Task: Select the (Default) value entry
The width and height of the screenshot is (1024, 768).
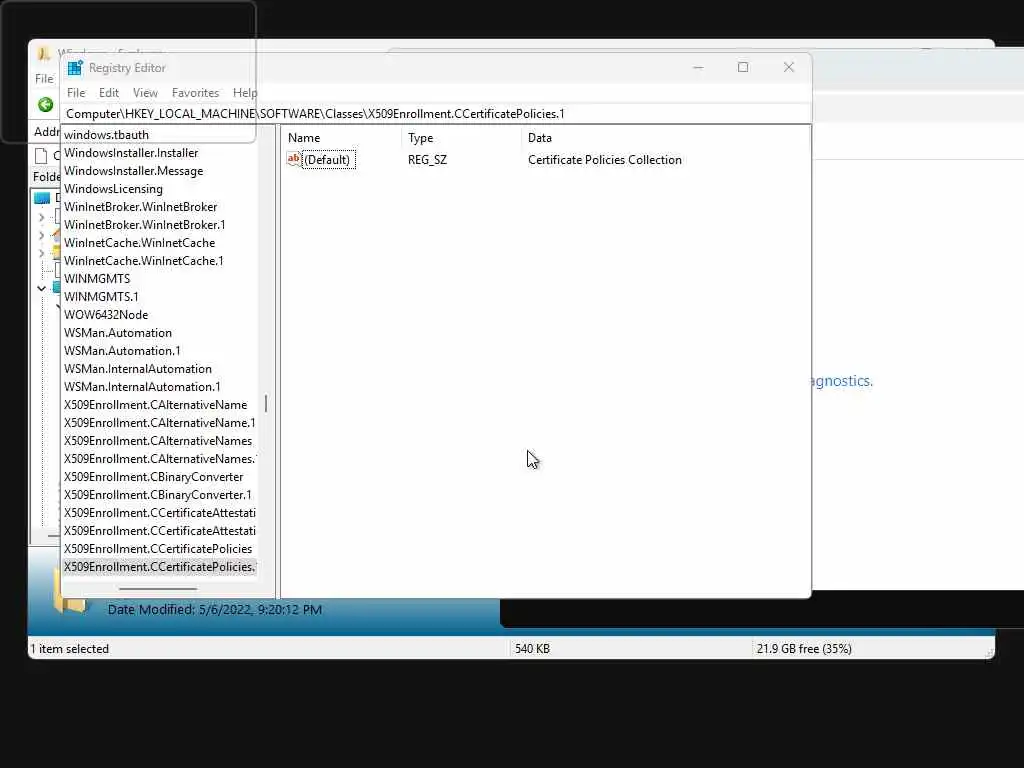Action: (329, 160)
